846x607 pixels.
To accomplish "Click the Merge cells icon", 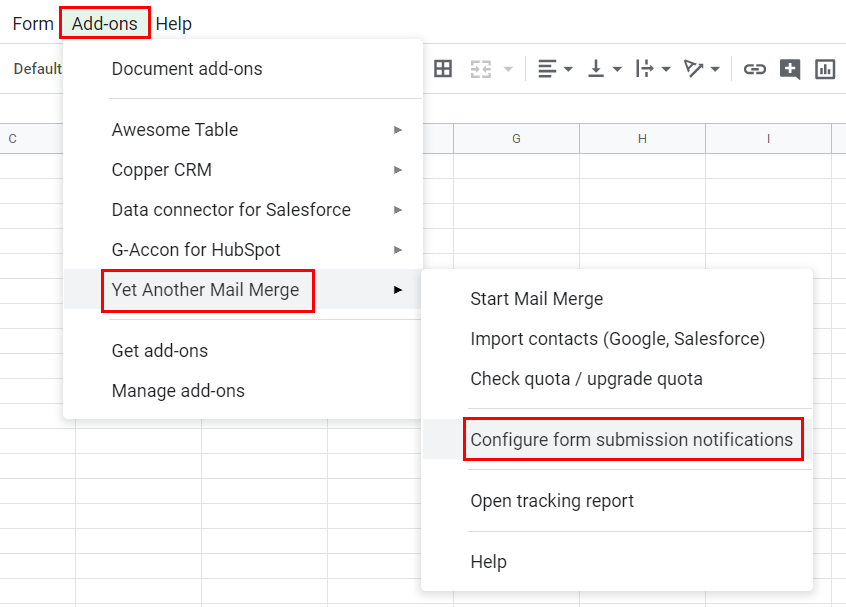I will pos(481,69).
